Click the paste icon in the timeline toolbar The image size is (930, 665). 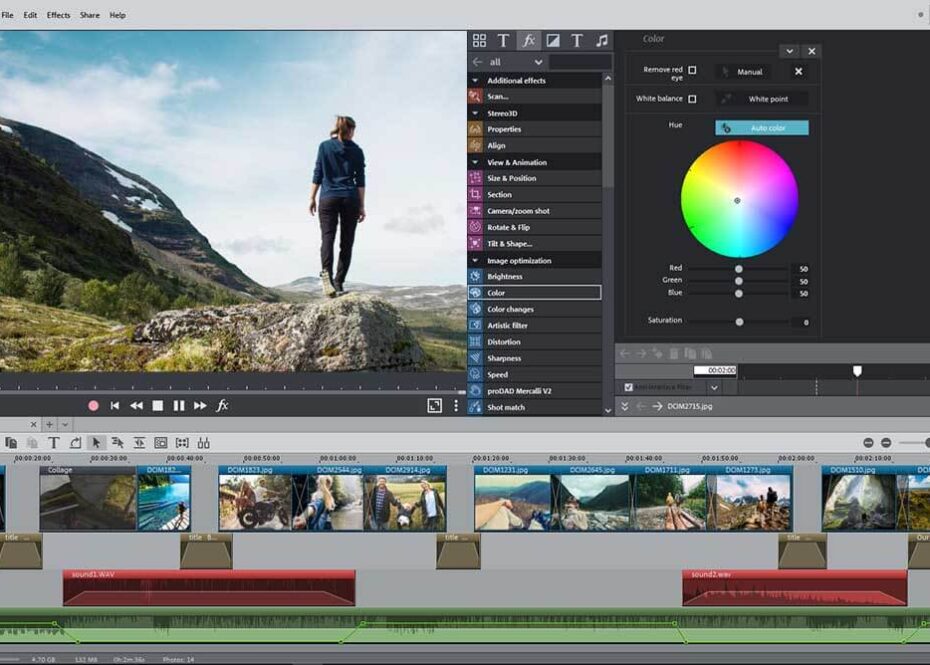pyautogui.click(x=32, y=443)
